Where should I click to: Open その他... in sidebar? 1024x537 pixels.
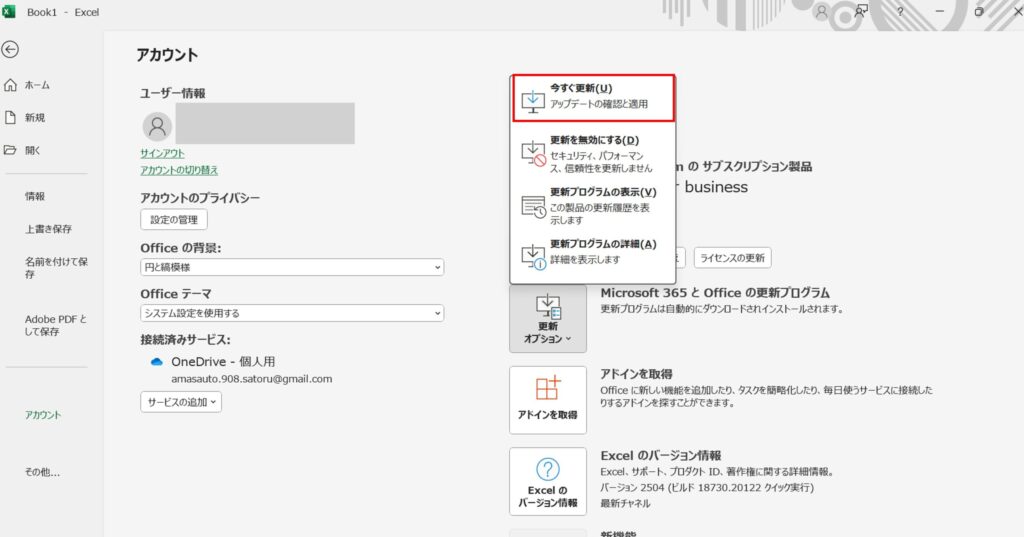click(x=42, y=472)
